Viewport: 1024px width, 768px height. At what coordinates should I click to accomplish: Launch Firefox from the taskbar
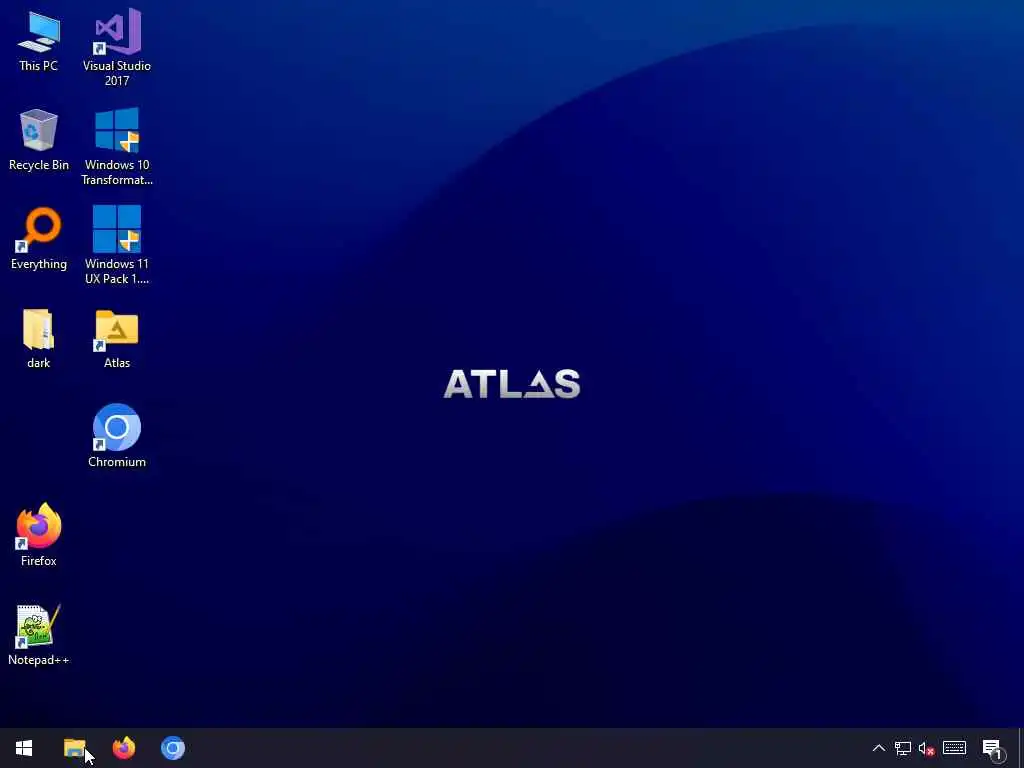pyautogui.click(x=123, y=748)
